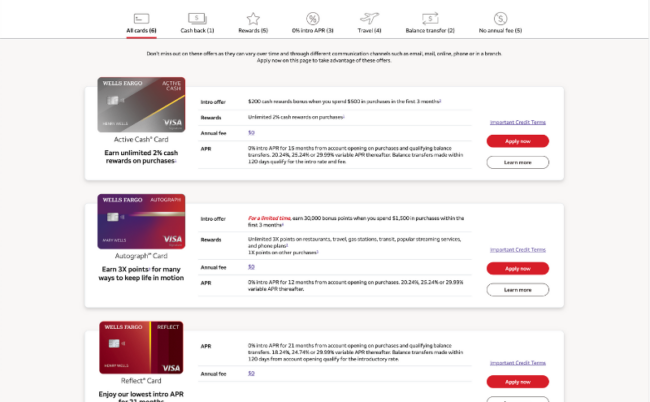Open Important Credit Terms for Active Cash
The height and width of the screenshot is (402, 650).
click(517, 122)
